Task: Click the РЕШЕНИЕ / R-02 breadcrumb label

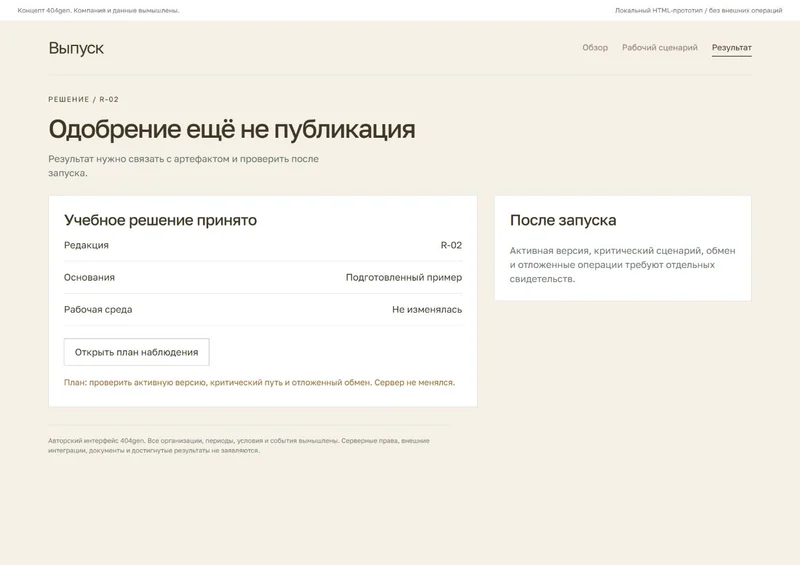Action: click(x=83, y=99)
